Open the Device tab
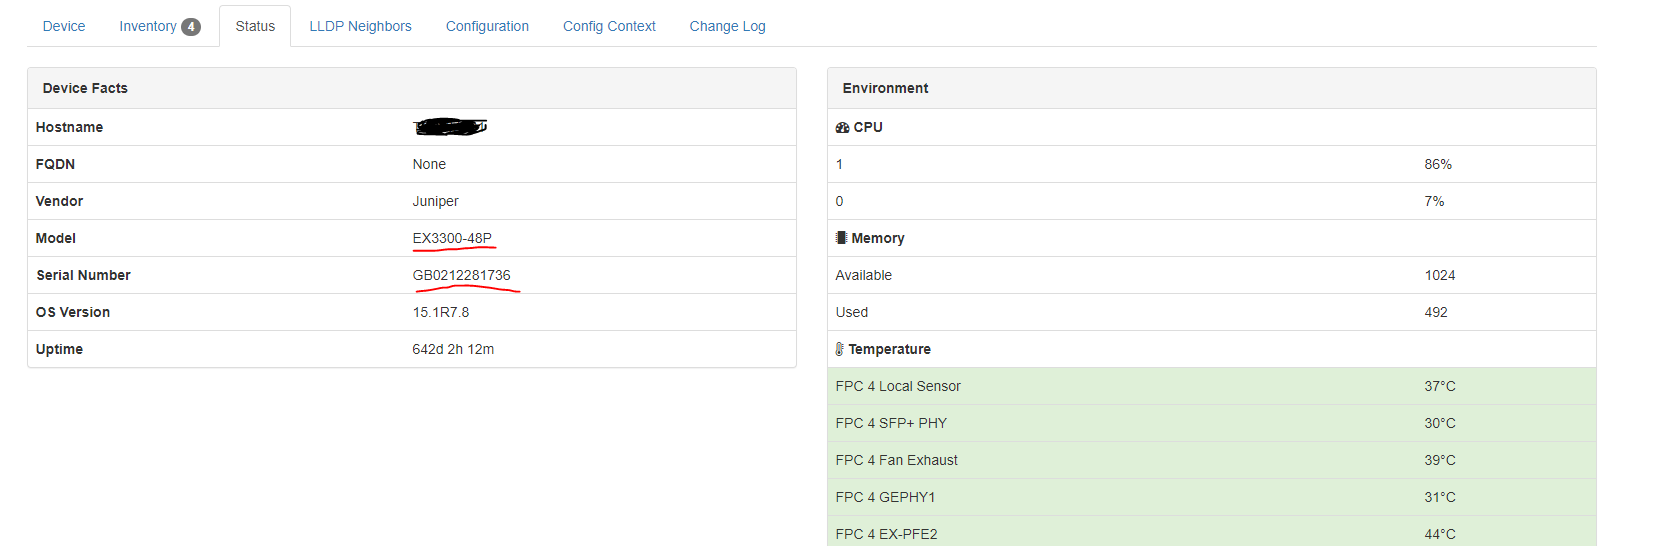1663x546 pixels. point(64,27)
